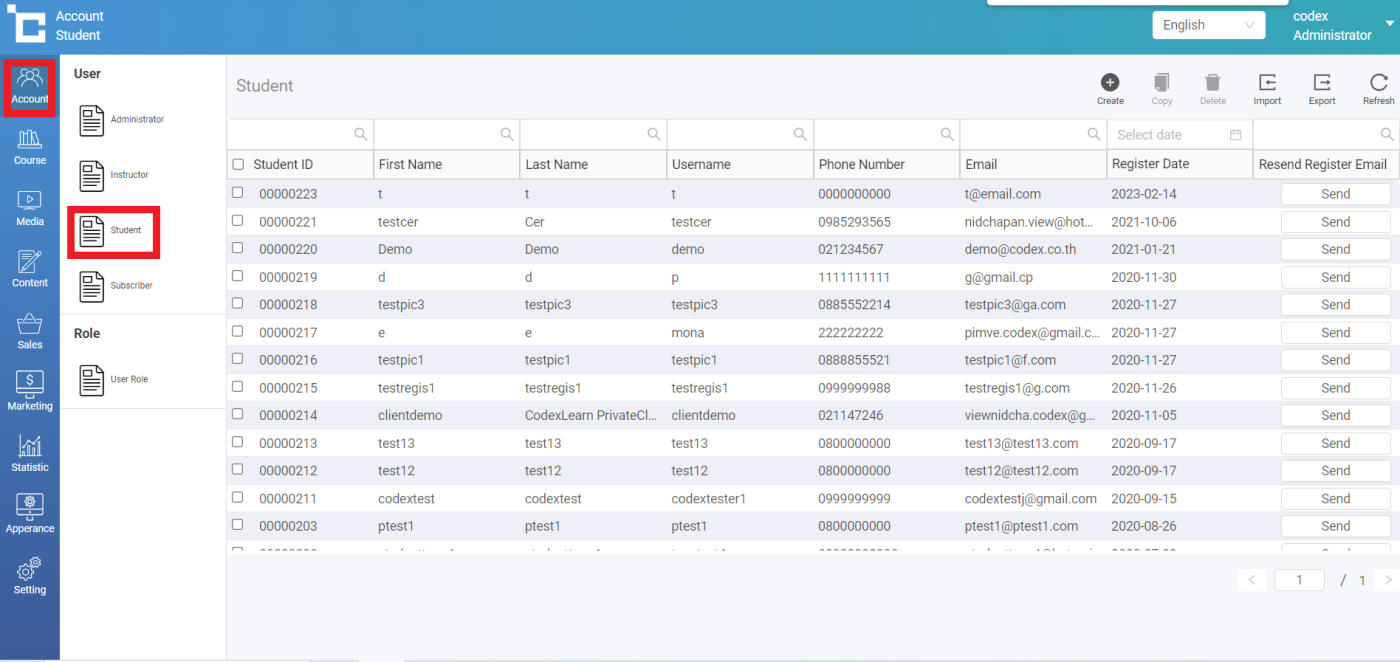Image resolution: width=1400 pixels, height=662 pixels.
Task: Select the checkbox for student 00000220
Action: [x=238, y=248]
